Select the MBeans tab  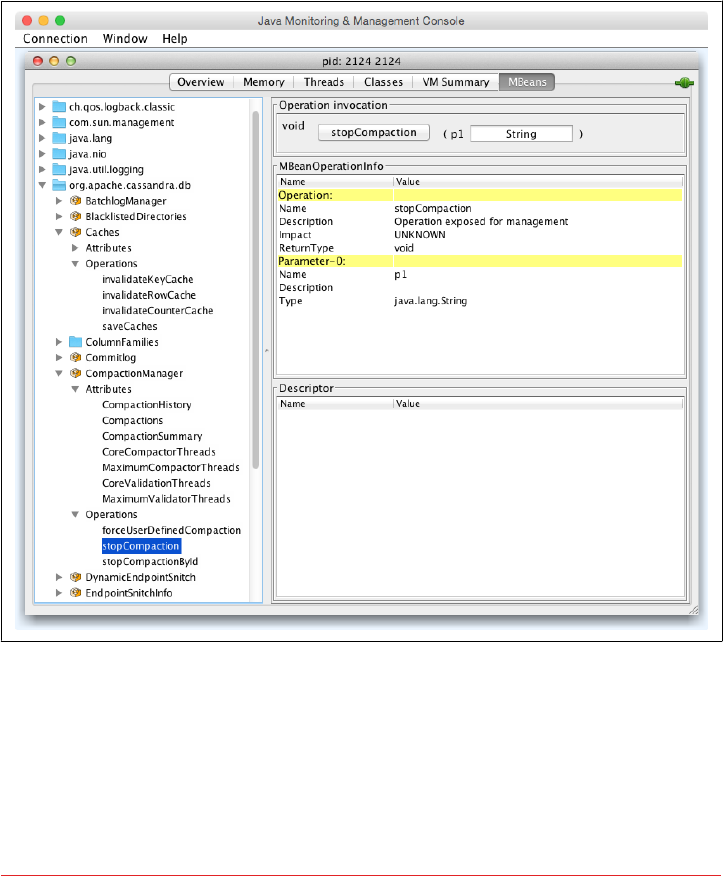point(527,82)
